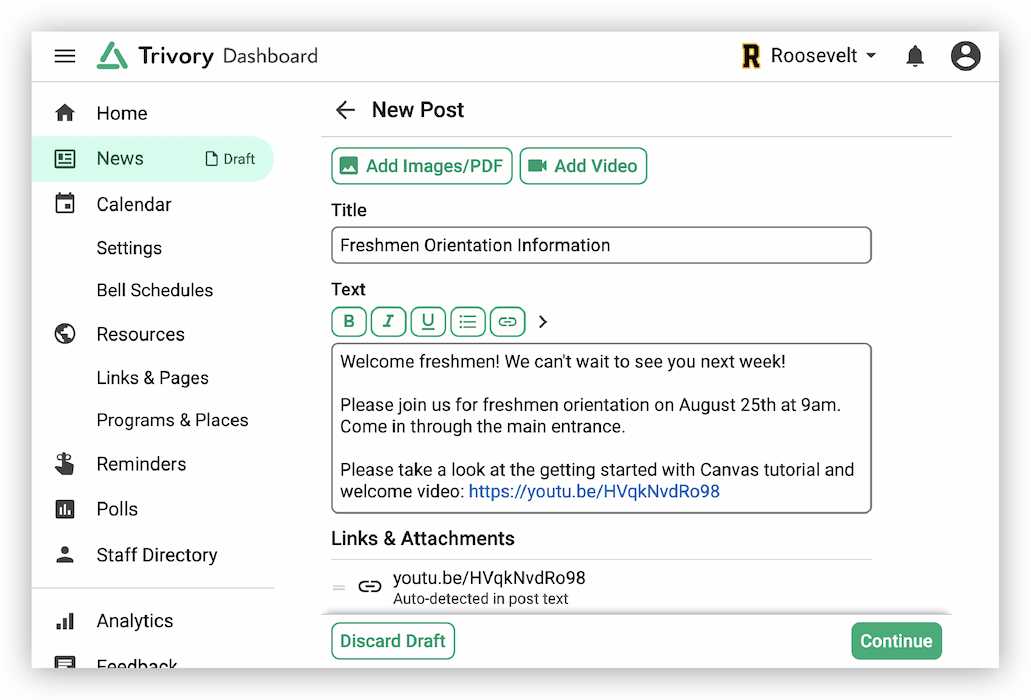This screenshot has height=700, width=1031.
Task: Open the user account profile icon
Action: [965, 56]
